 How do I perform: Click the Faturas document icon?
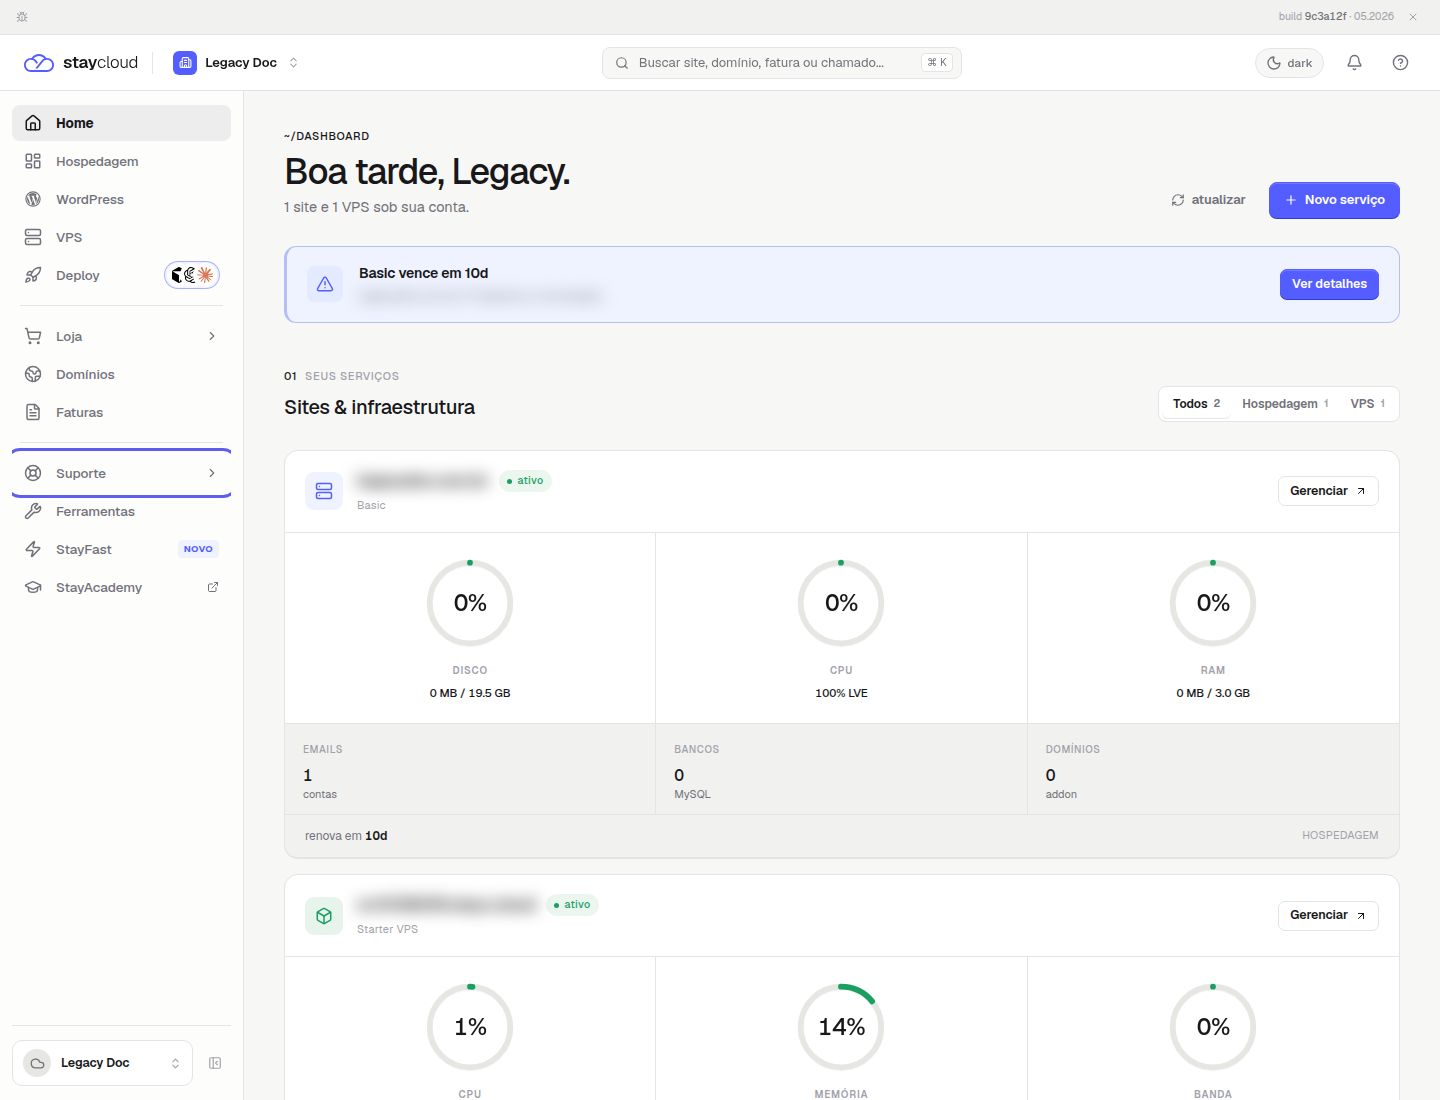point(33,412)
